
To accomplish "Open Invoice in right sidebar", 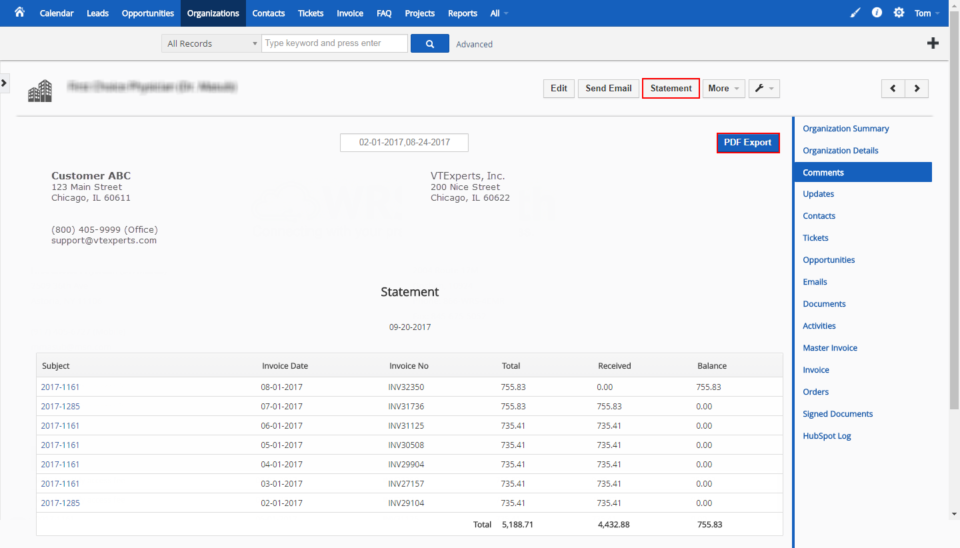I will pyautogui.click(x=816, y=370).
